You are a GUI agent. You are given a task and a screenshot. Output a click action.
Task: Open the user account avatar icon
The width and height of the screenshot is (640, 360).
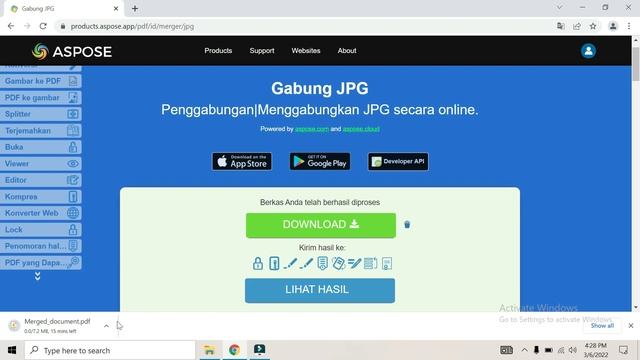click(588, 51)
